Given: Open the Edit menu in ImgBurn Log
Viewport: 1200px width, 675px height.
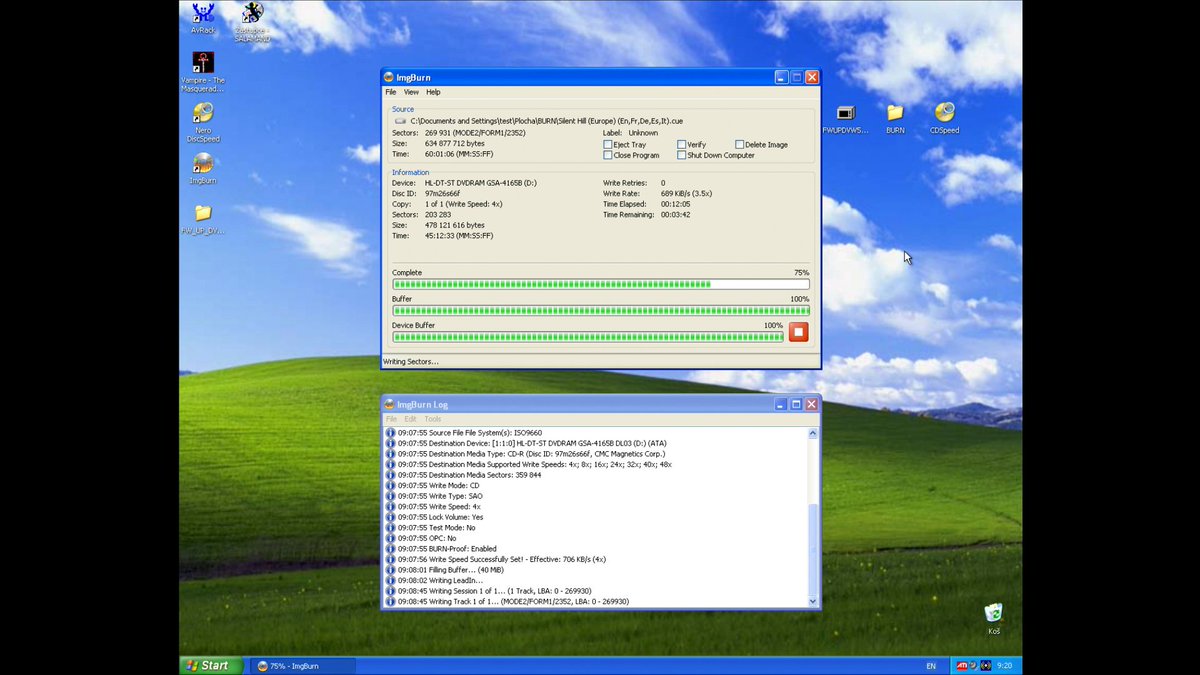Looking at the screenshot, I should coord(411,419).
